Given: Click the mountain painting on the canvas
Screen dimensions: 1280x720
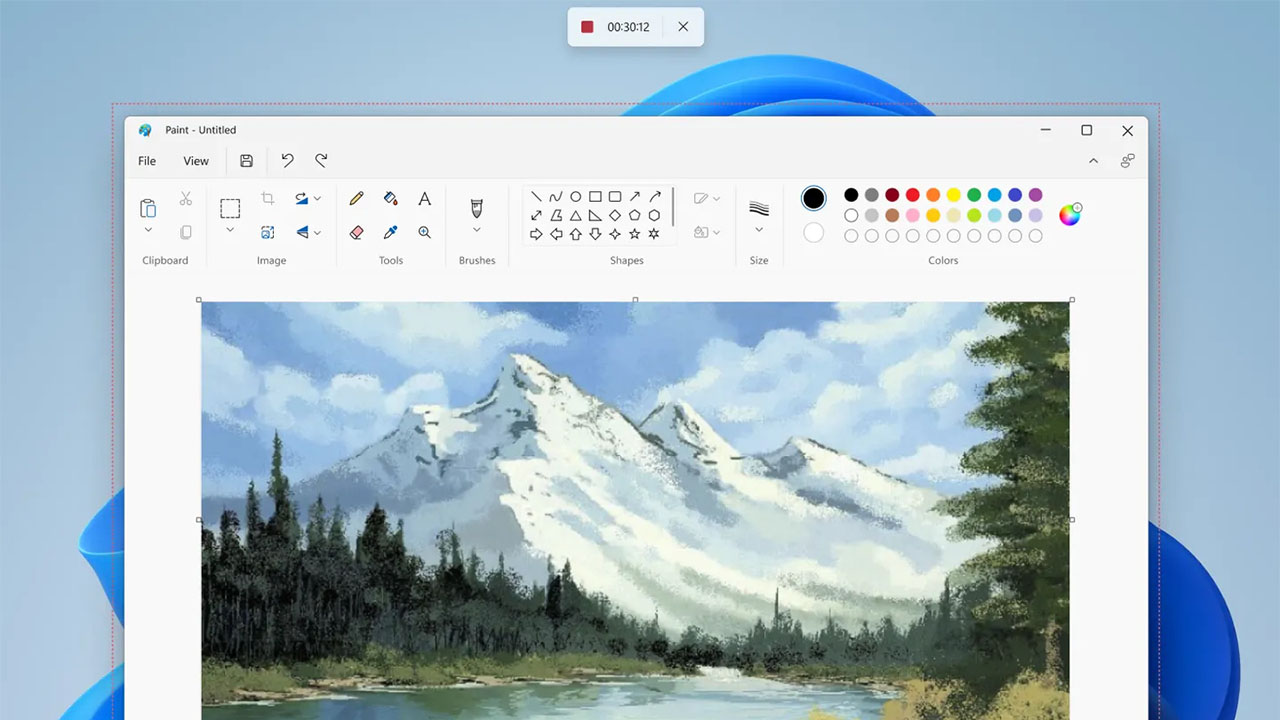Looking at the screenshot, I should 635,510.
